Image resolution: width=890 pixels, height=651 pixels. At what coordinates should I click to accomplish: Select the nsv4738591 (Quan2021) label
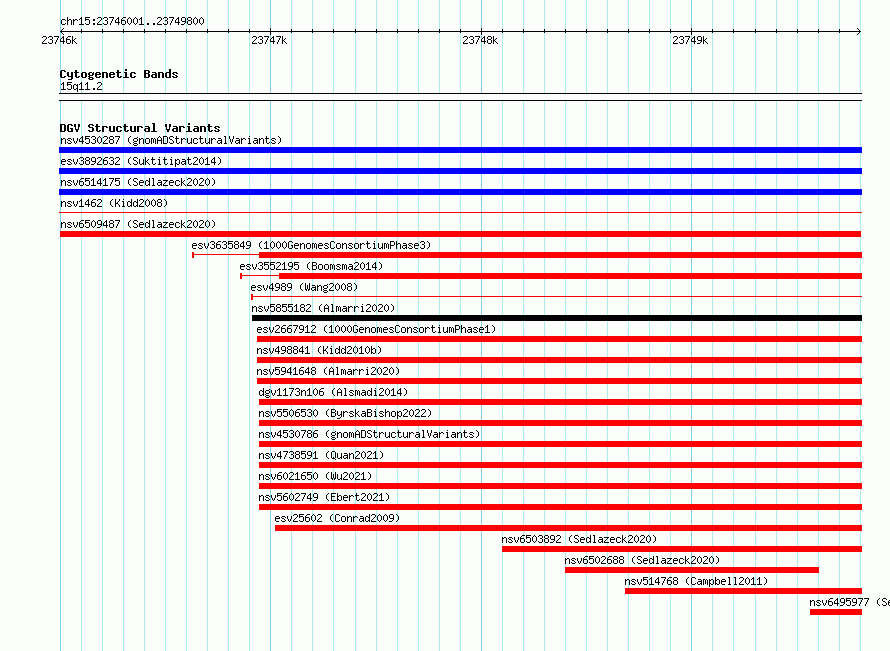[321, 455]
